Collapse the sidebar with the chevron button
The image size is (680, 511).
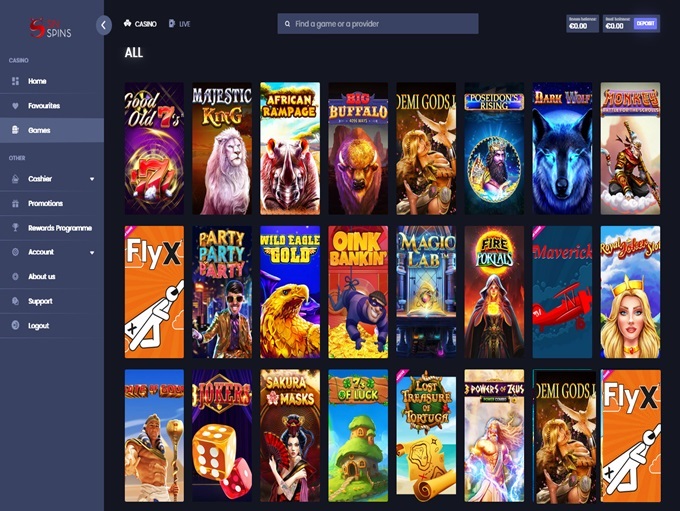click(104, 26)
